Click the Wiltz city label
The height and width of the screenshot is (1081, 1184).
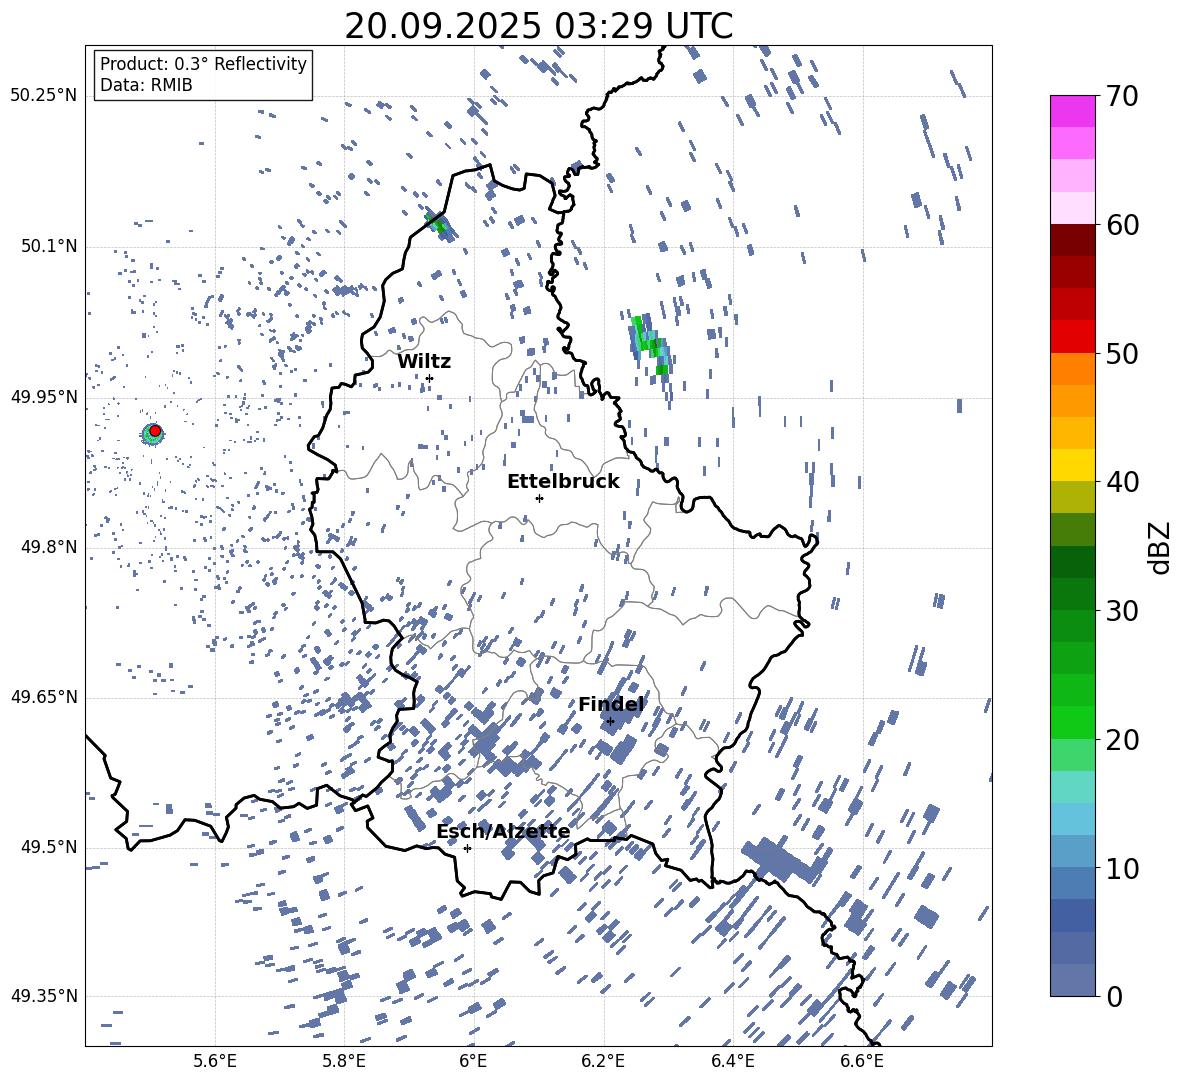[x=424, y=362]
